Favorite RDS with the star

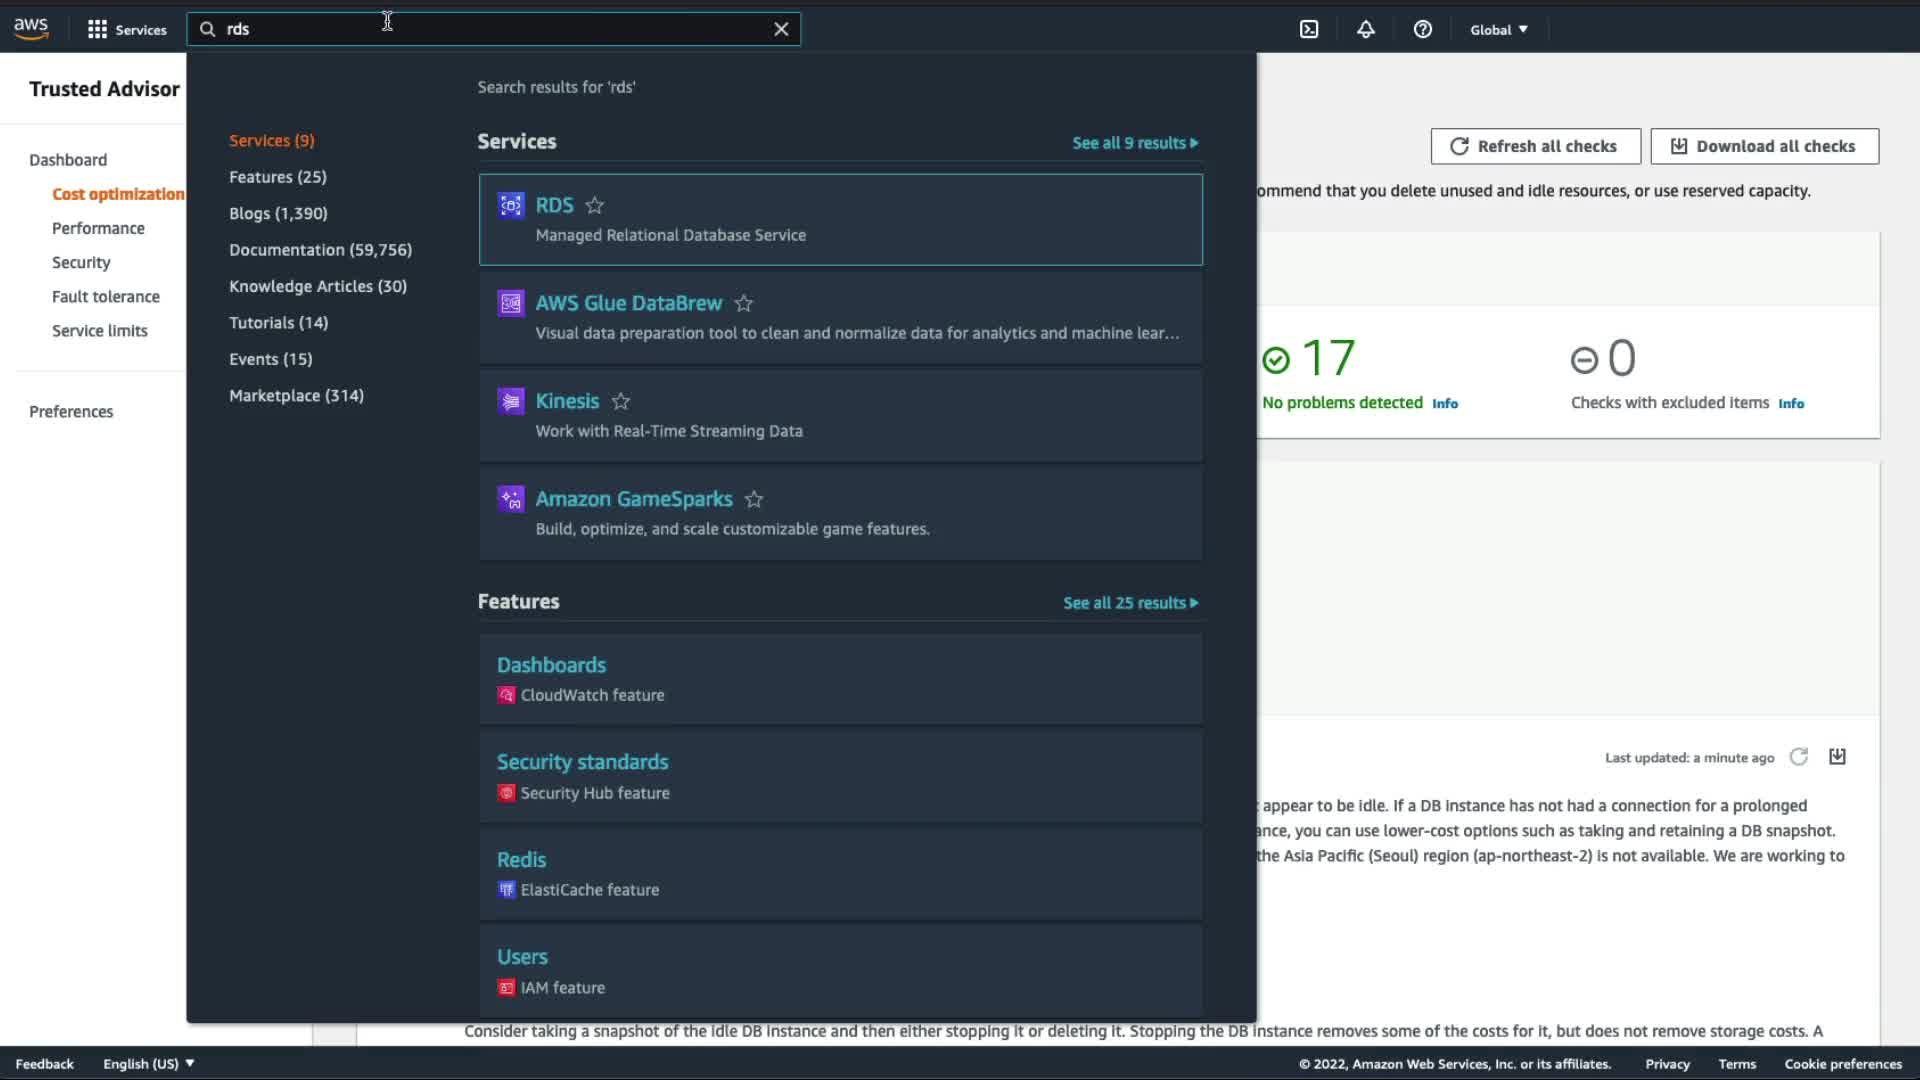[595, 205]
